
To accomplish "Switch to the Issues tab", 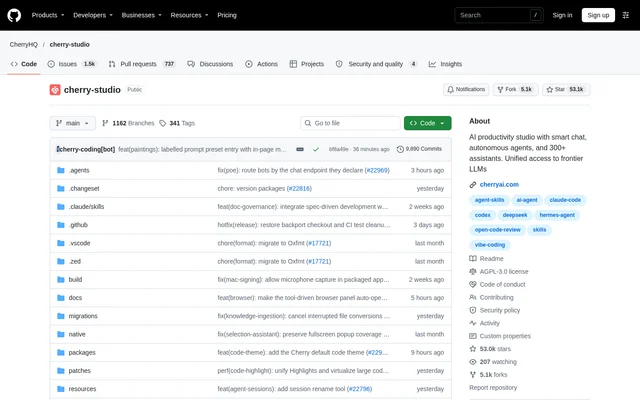I will point(72,64).
